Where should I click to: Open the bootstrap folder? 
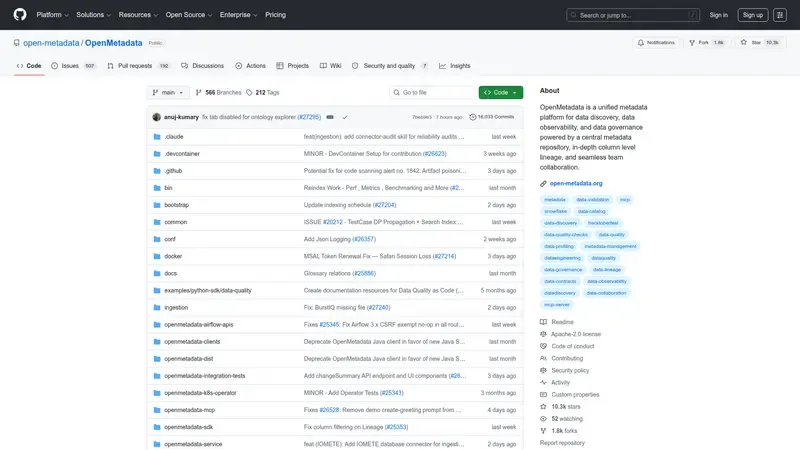coord(177,205)
